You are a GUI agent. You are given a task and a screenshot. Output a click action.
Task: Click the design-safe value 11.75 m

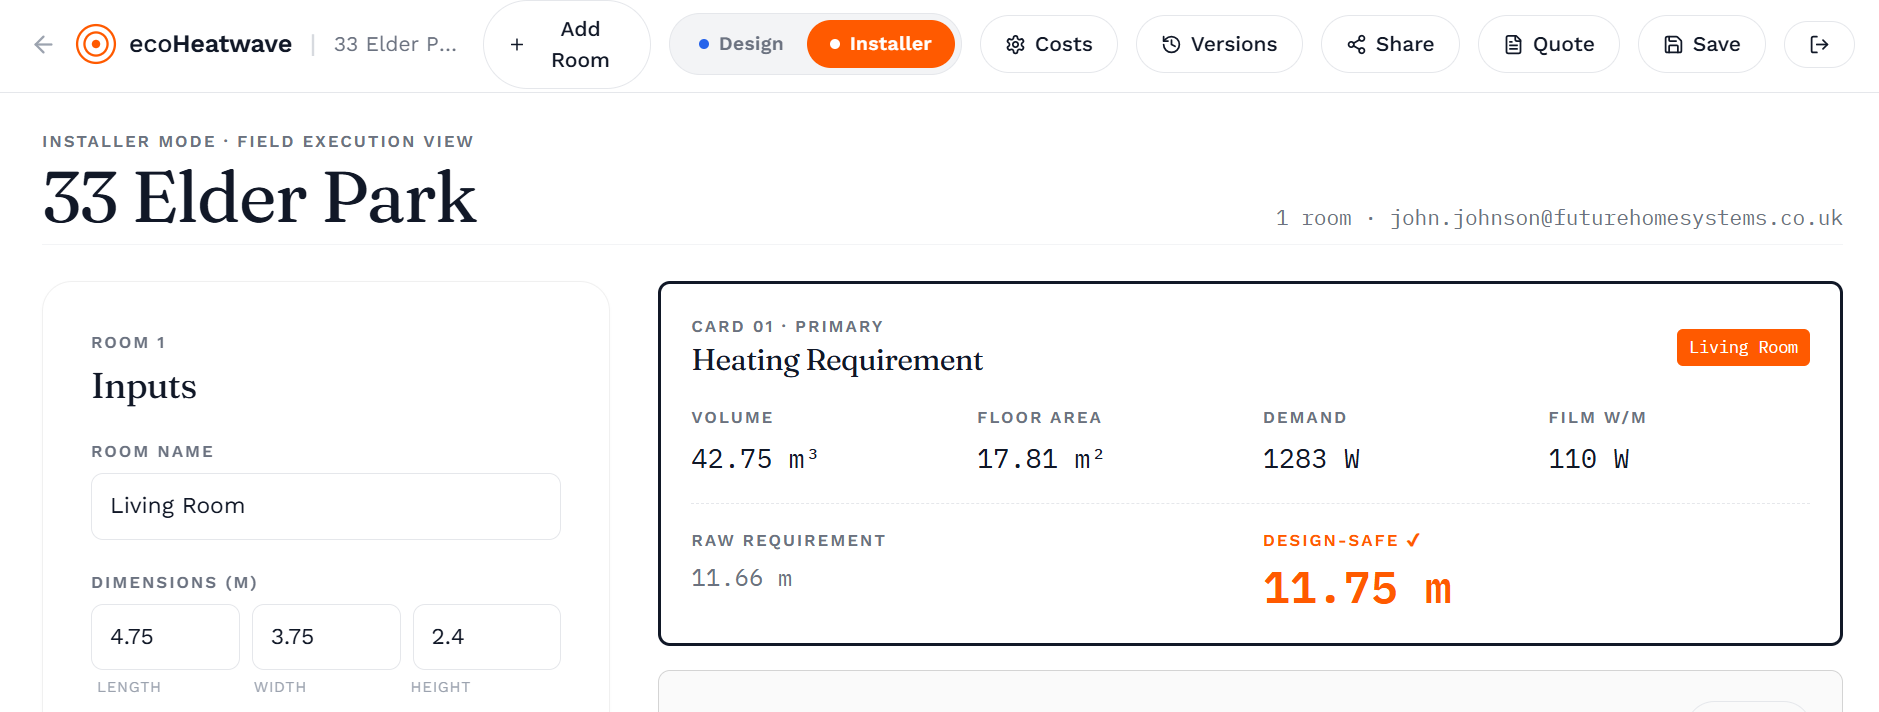coord(1357,588)
